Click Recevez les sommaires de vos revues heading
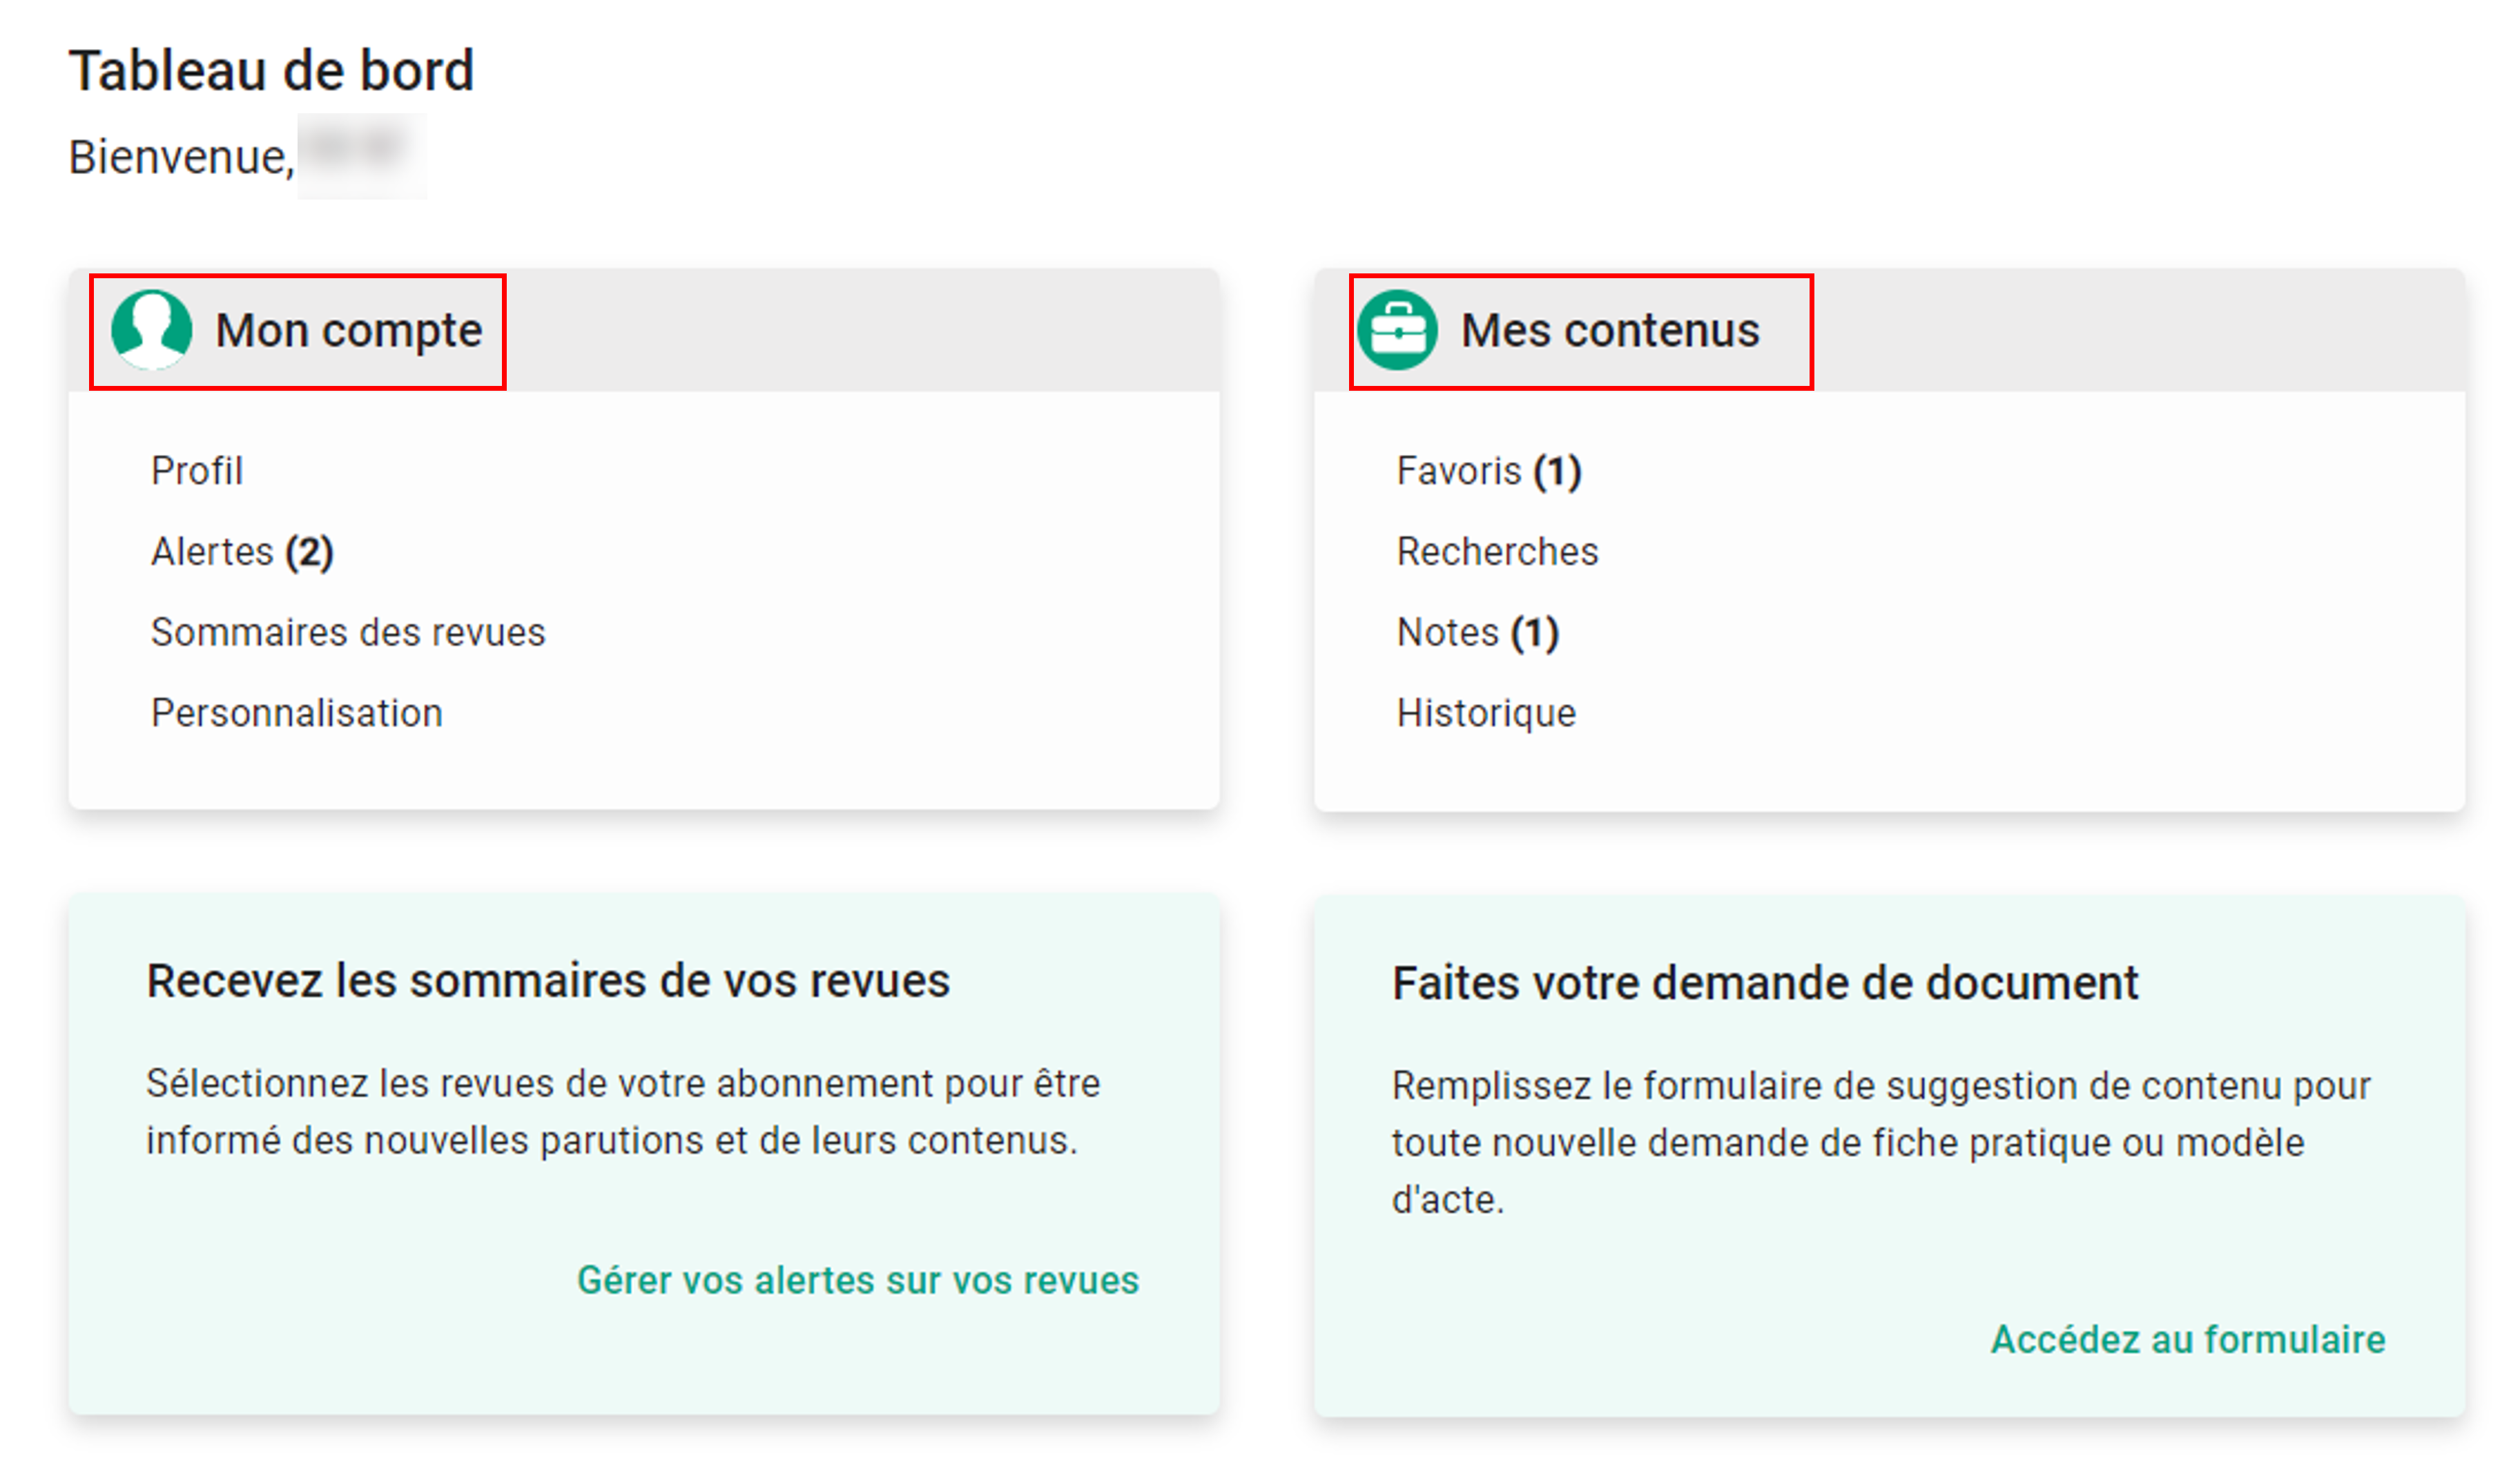This screenshot has height=1474, width=2520. click(548, 981)
